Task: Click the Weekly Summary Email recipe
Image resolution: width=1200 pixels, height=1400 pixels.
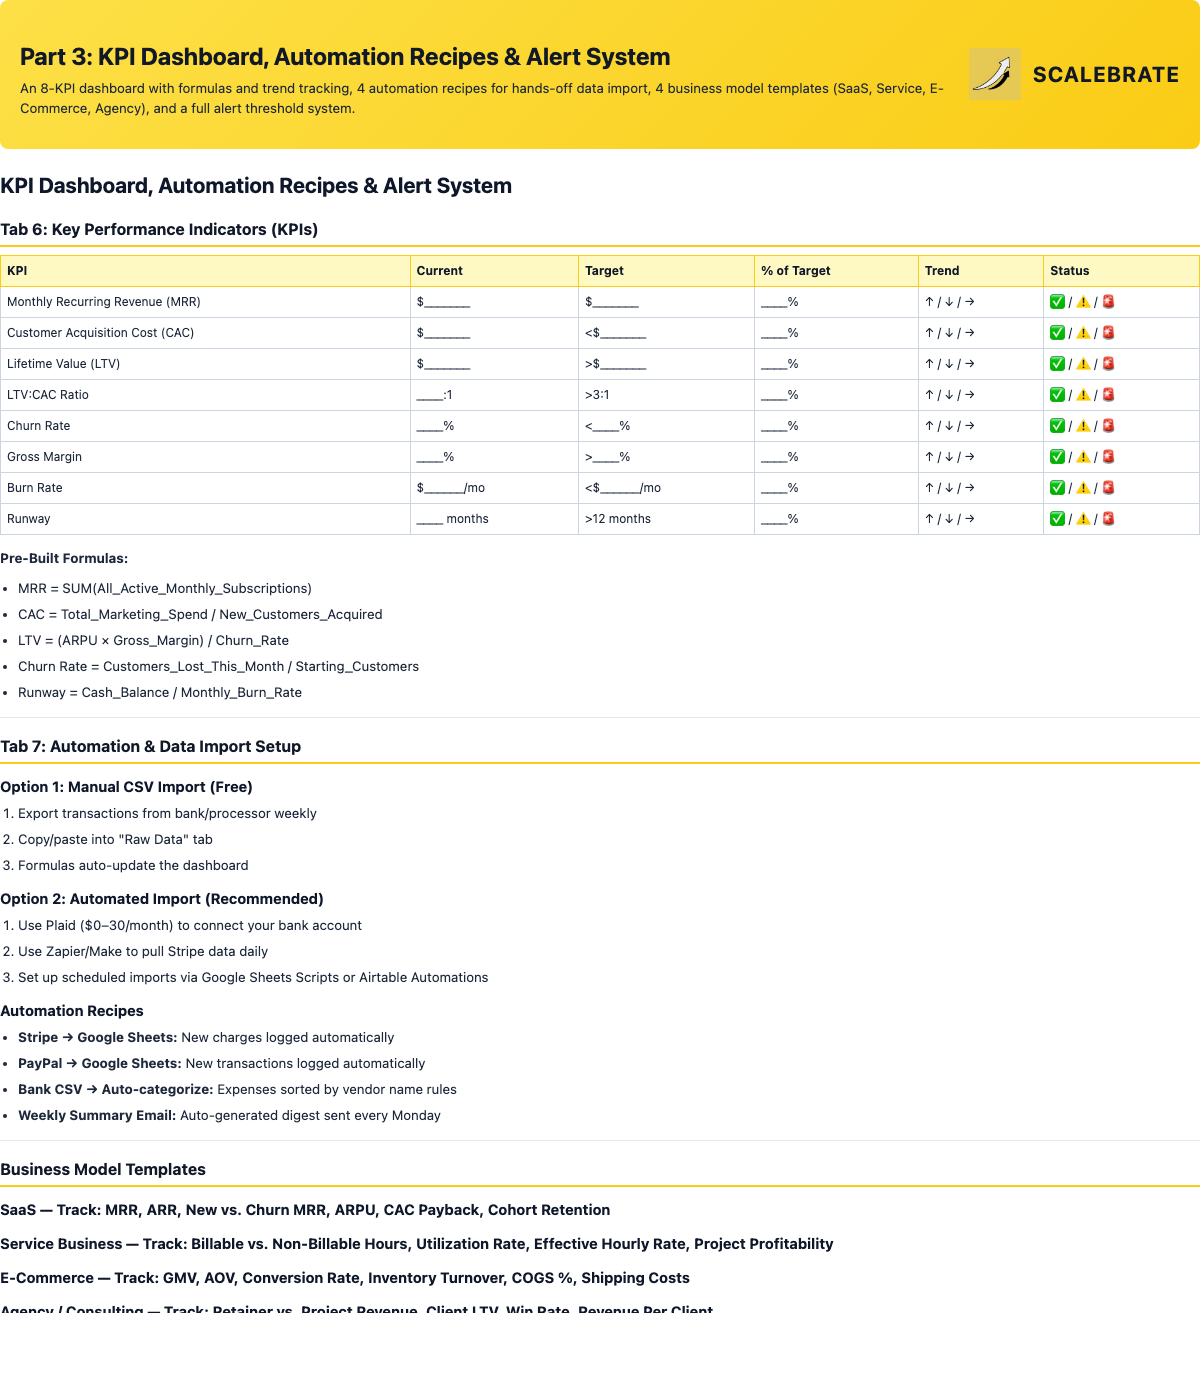Action: click(x=229, y=1116)
